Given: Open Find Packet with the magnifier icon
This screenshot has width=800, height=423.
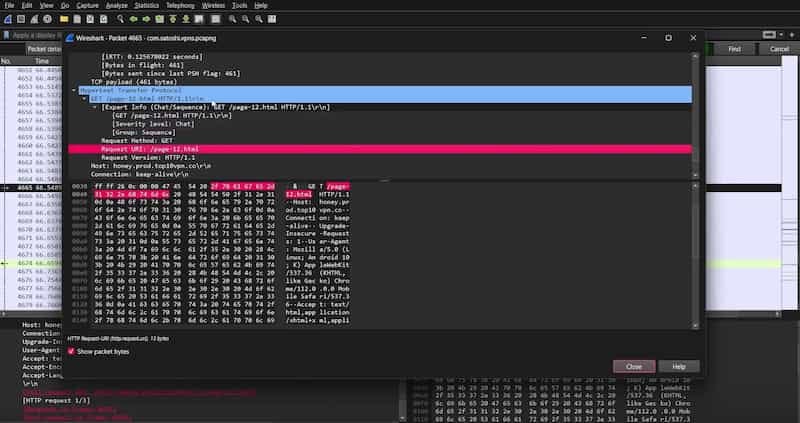Looking at the screenshot, I should pos(120,19).
